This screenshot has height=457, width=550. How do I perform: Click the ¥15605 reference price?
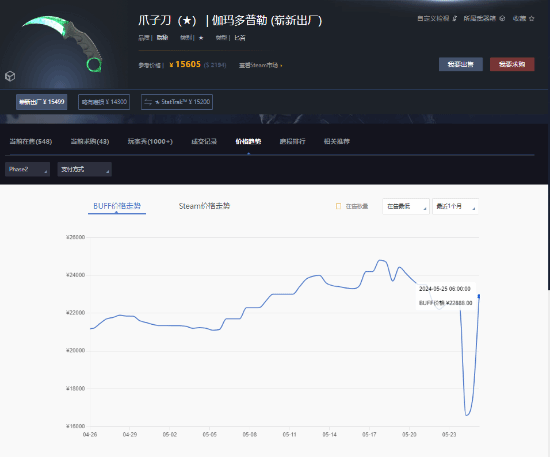[x=185, y=65]
